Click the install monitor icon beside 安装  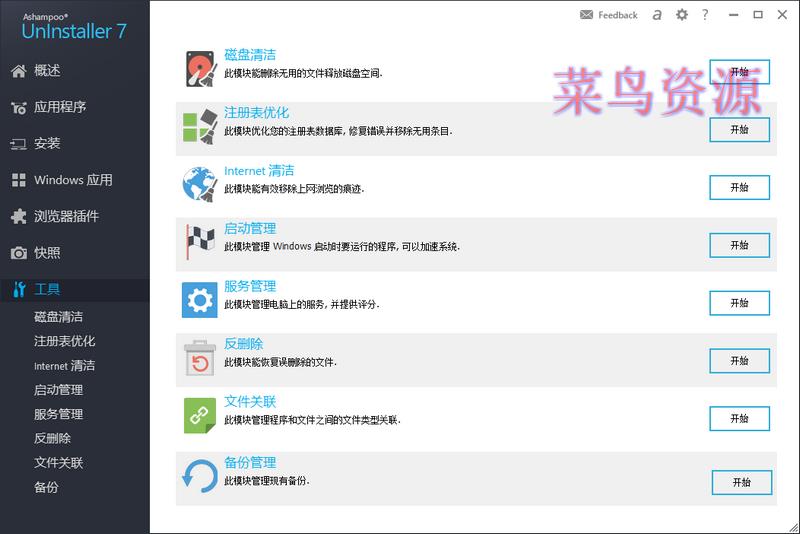pos(19,144)
